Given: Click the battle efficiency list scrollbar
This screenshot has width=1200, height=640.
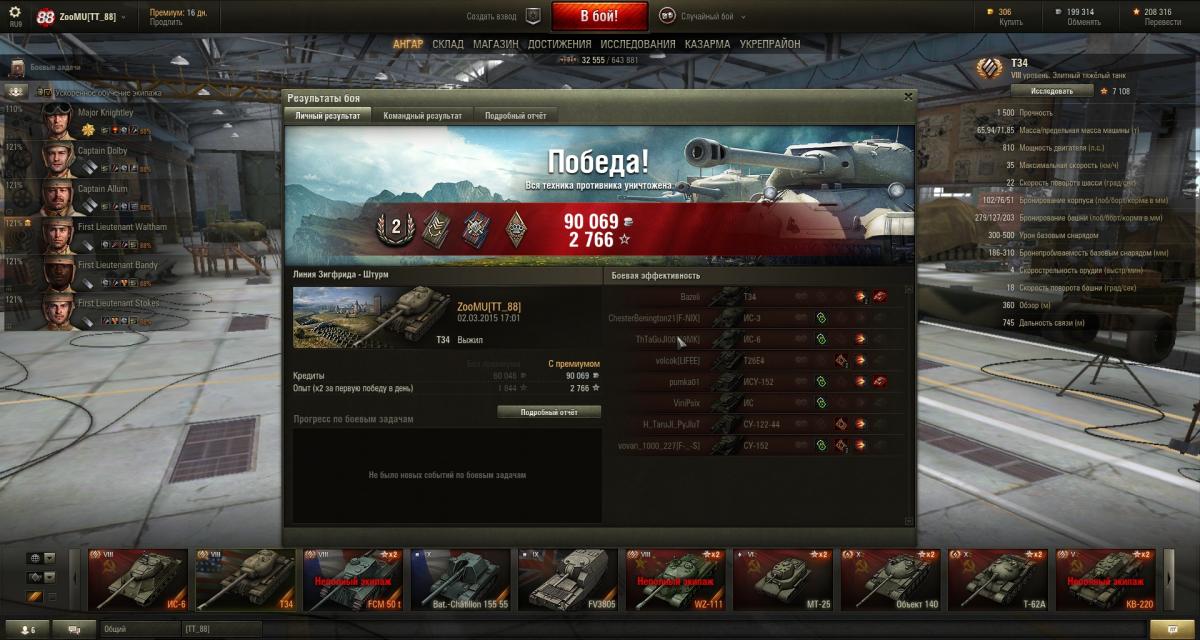Looking at the screenshot, I should 909,405.
